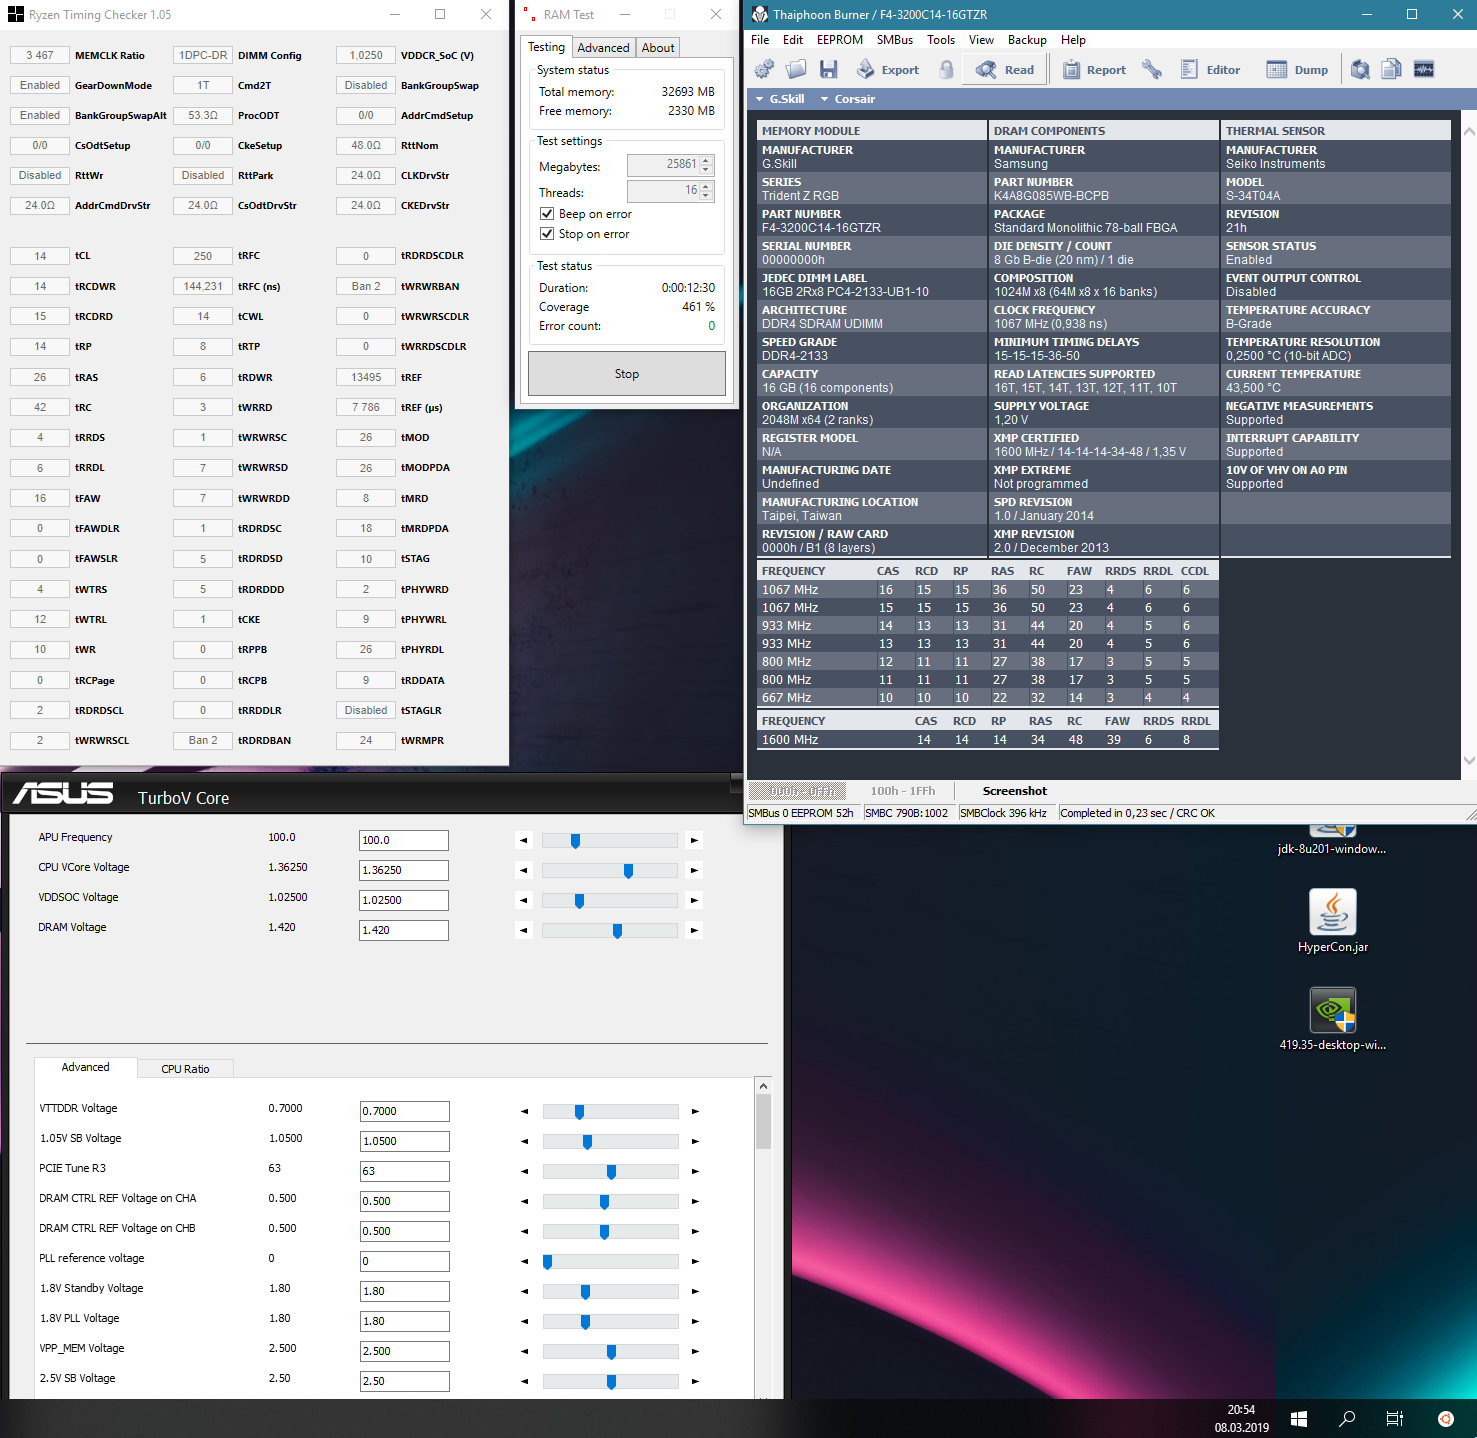Click the wrench tool icon in Thaiphoon Burner
Viewport: 1477px width, 1438px height.
click(1152, 69)
